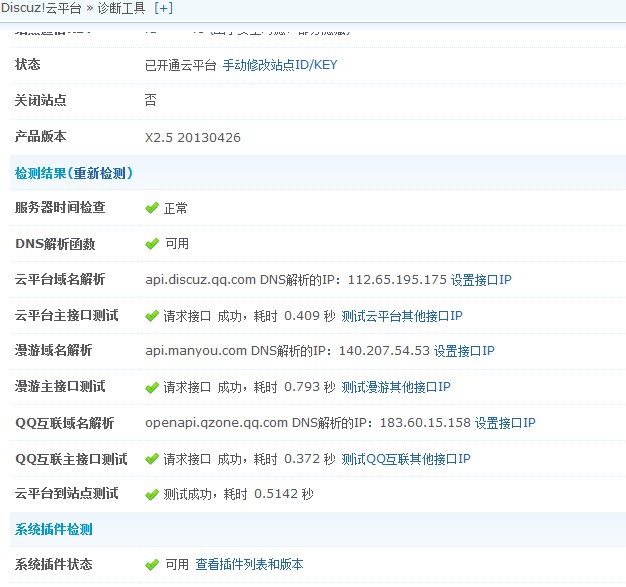Viewport: 626px width, 587px height.
Task: Click the 产品版本 row label
Action: pos(40,136)
